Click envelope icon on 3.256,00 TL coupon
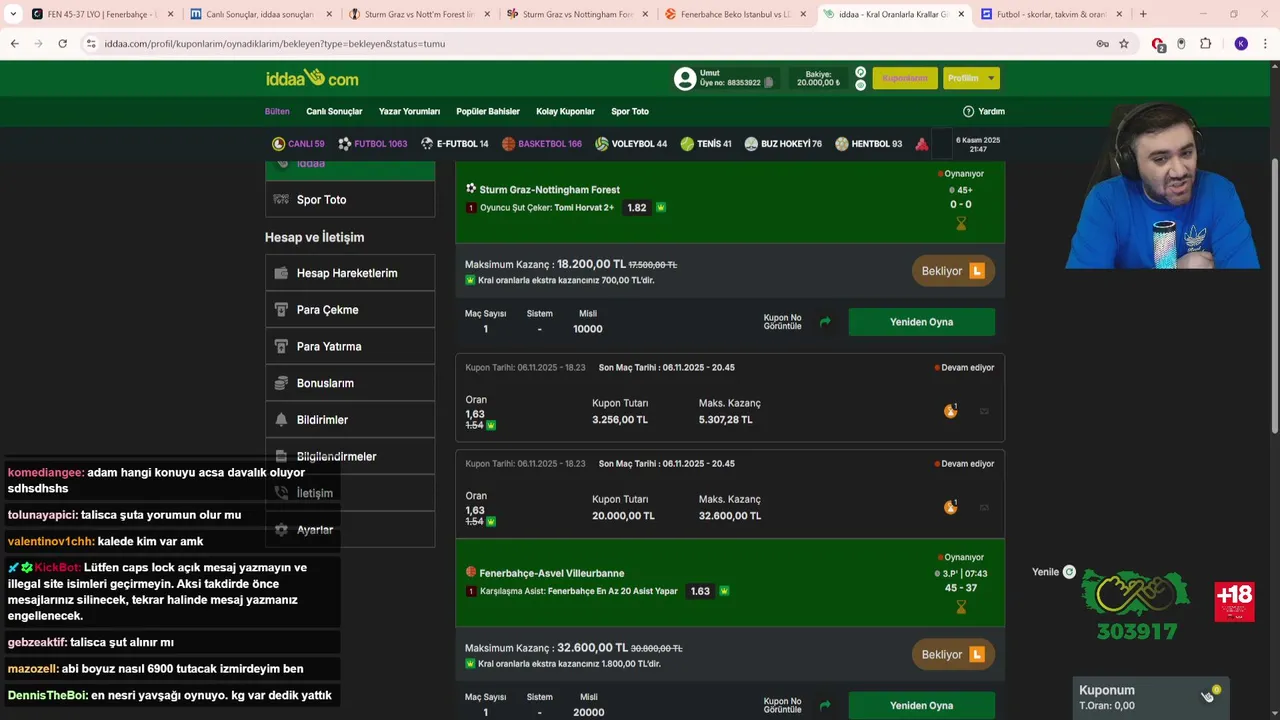 (x=984, y=411)
